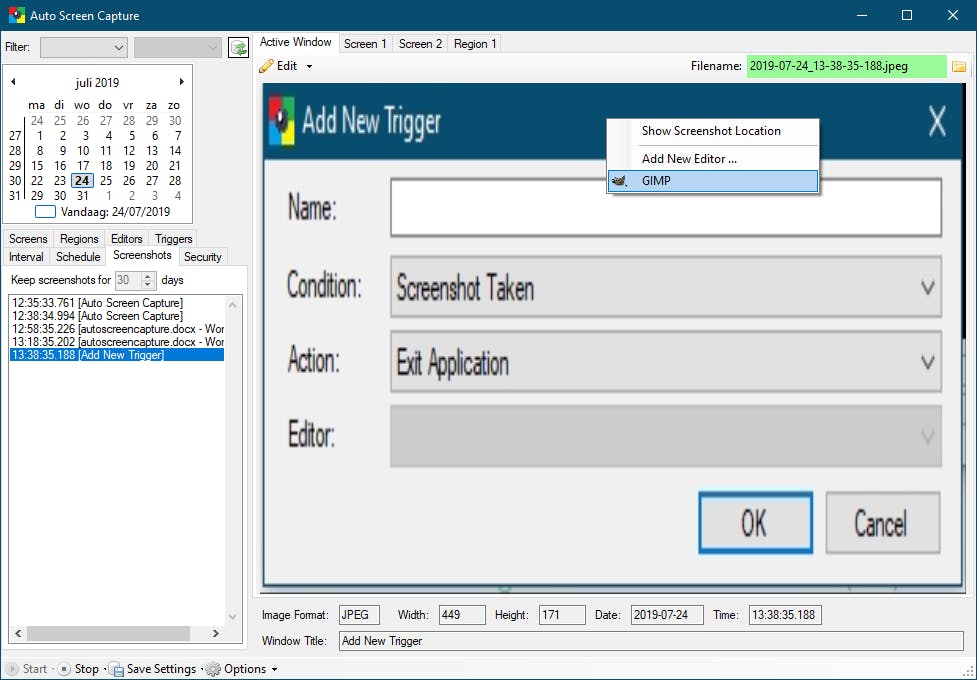Viewport: 977px width, 680px height.
Task: Click the Start button
Action: pos(27,669)
